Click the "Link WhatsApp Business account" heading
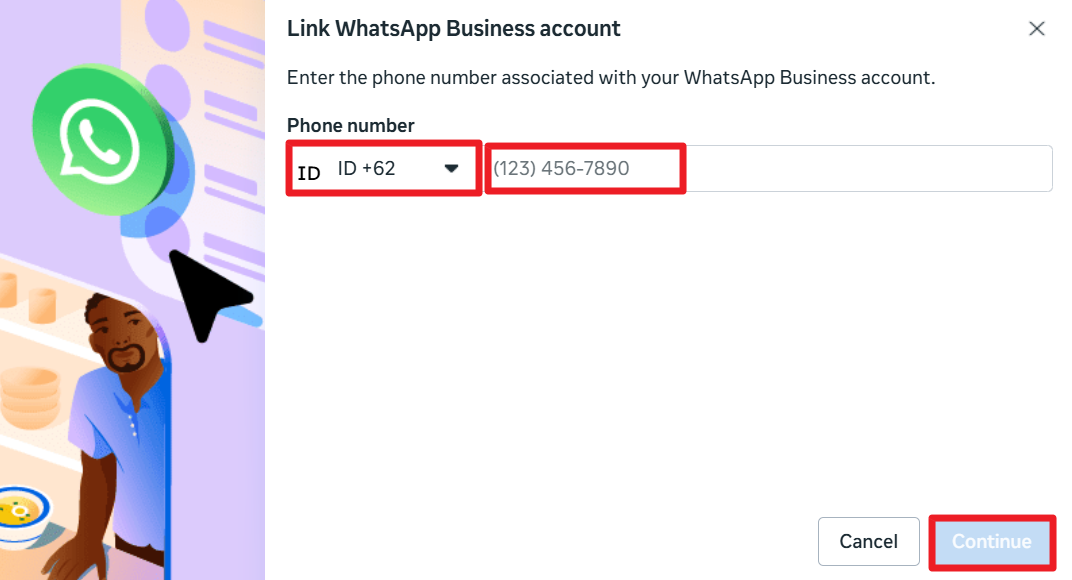 click(x=453, y=28)
